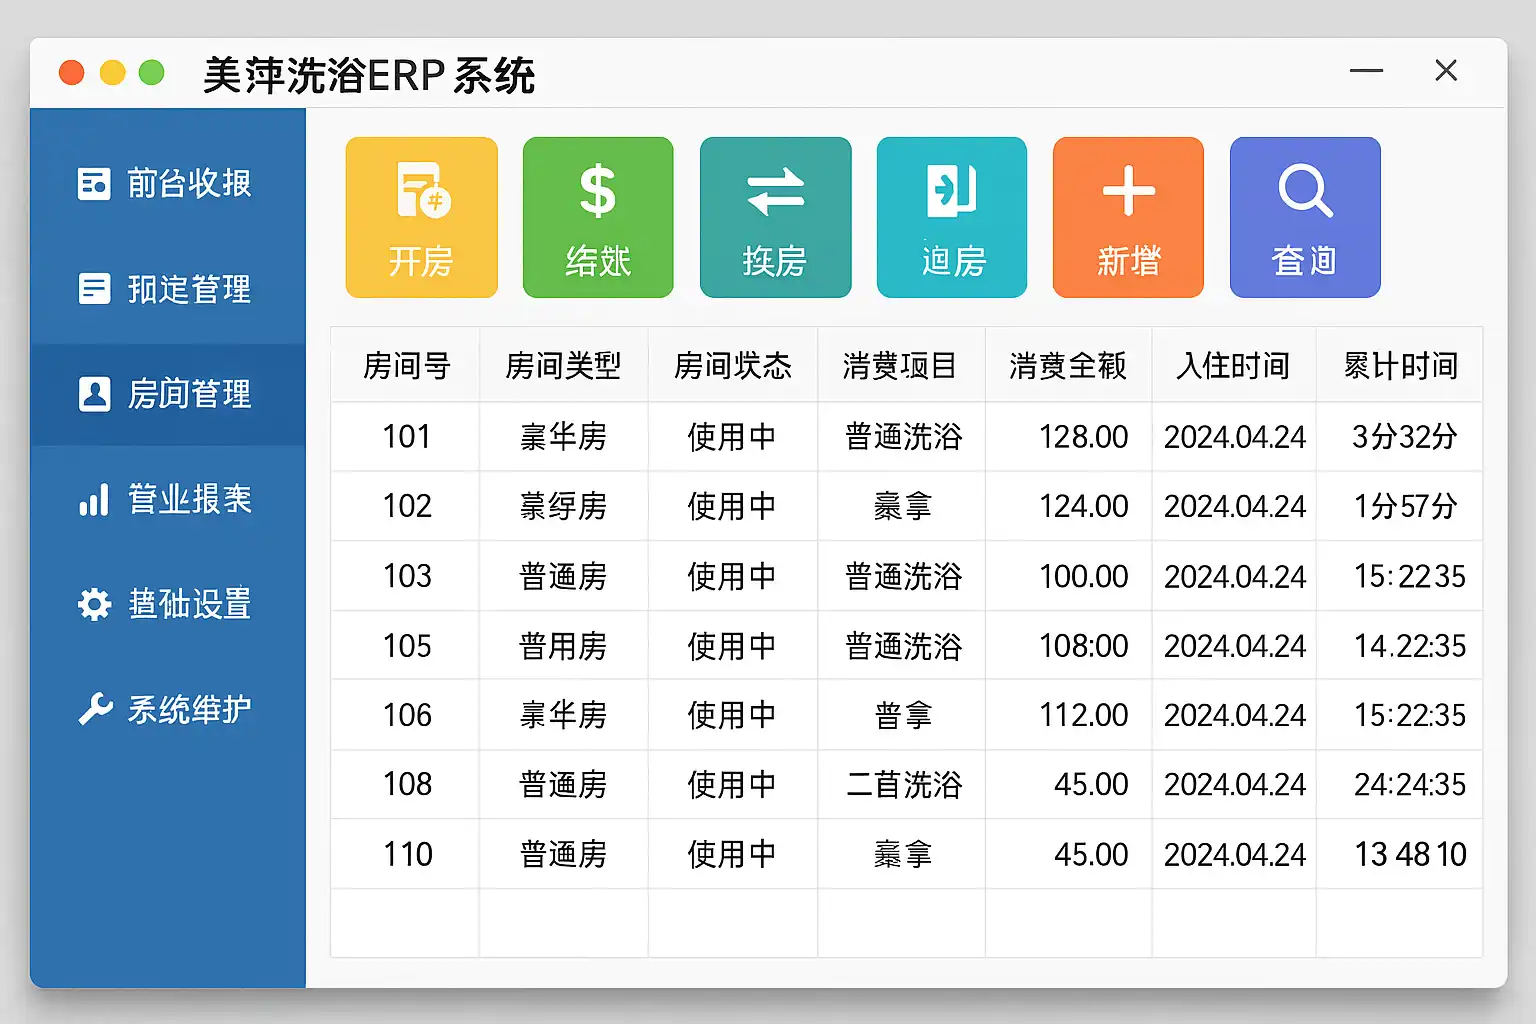The height and width of the screenshot is (1024, 1536).
Task: Click the teal swap-arrows change room button
Action: coord(775,217)
